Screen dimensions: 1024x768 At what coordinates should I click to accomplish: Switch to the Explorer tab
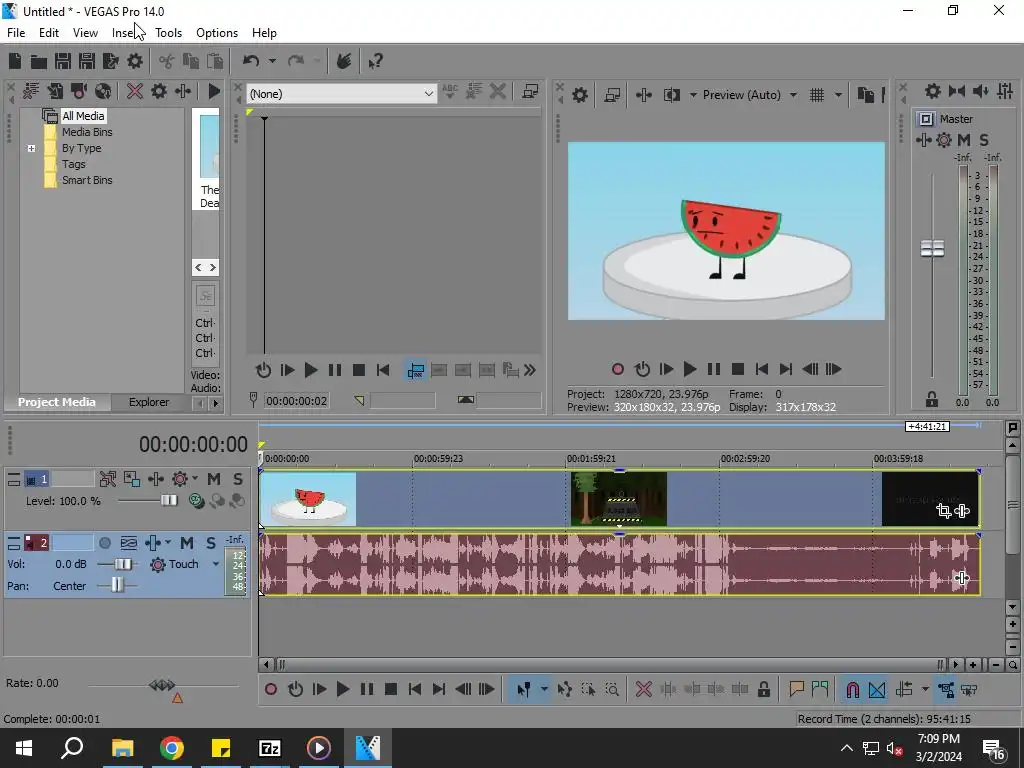[149, 402]
